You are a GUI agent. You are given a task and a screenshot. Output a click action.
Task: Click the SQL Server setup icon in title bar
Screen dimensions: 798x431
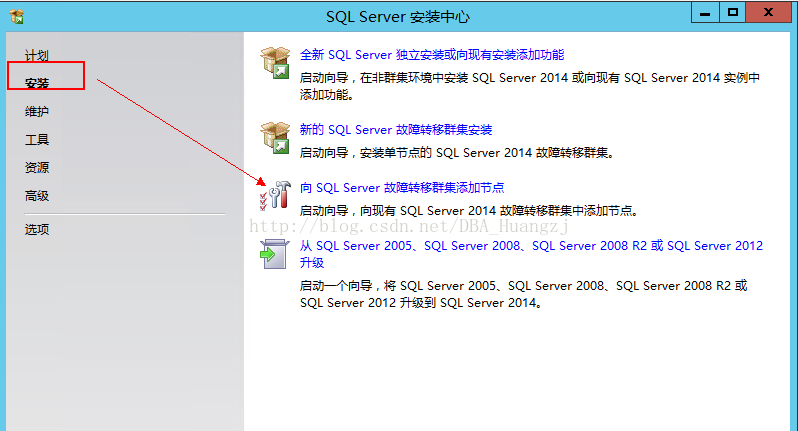pyautogui.click(x=17, y=17)
